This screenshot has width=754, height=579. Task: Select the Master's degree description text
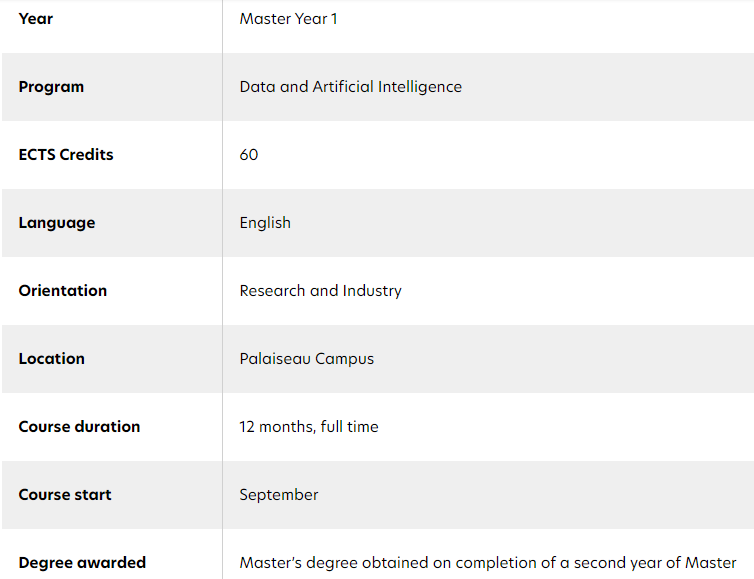(x=488, y=563)
